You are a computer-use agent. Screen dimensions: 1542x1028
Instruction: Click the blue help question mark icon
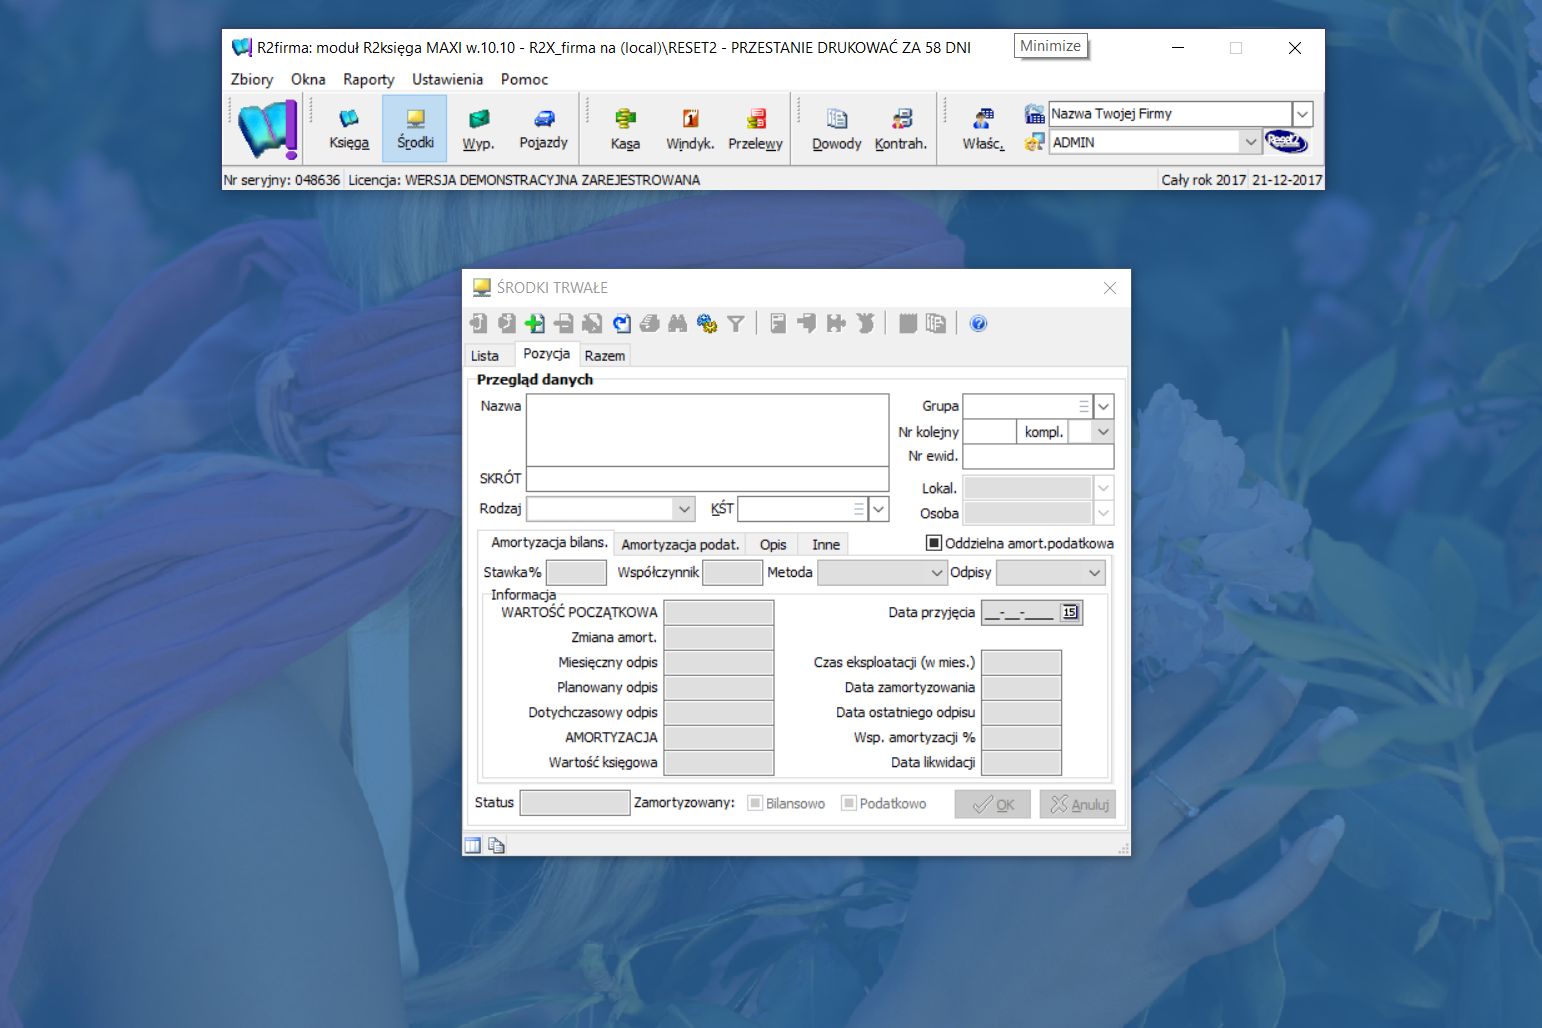[978, 323]
